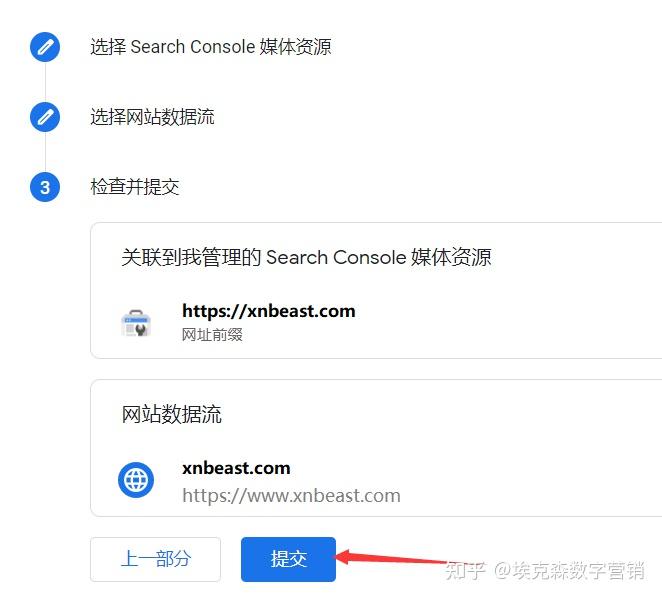Click the 上一部分 previous button

(x=155, y=559)
